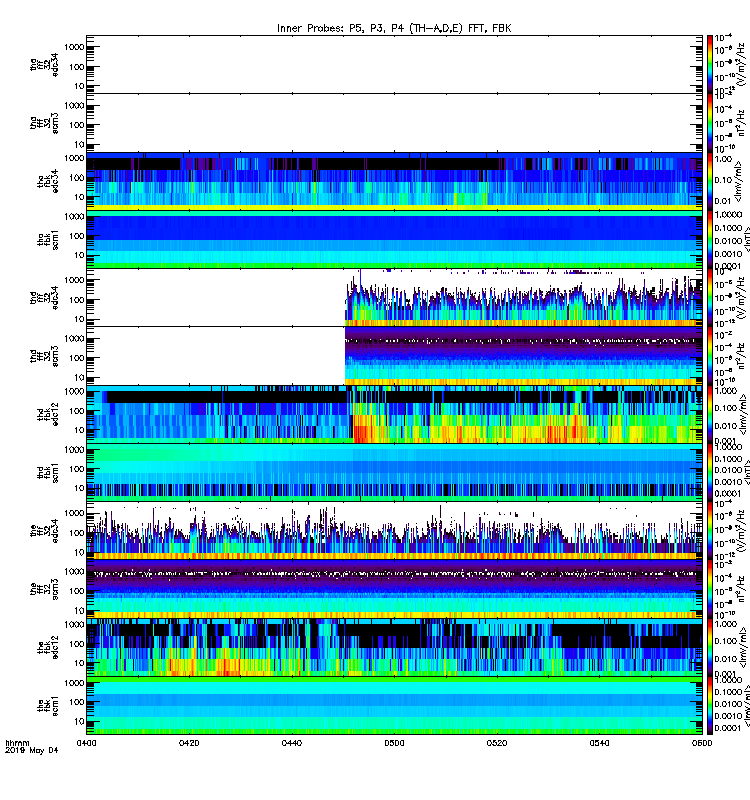
Task: Click the 1000 tick of tha fff edc34 panel
Action: click(74, 47)
